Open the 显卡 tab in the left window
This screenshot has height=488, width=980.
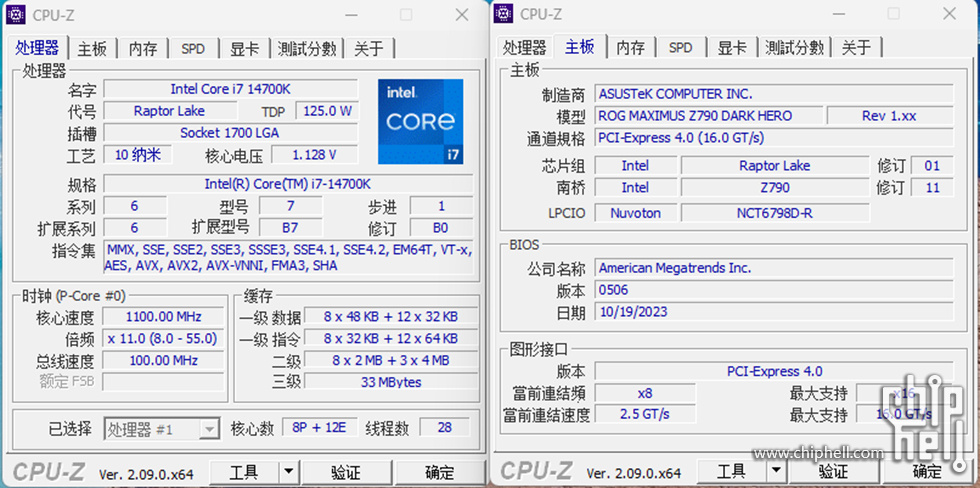[244, 49]
